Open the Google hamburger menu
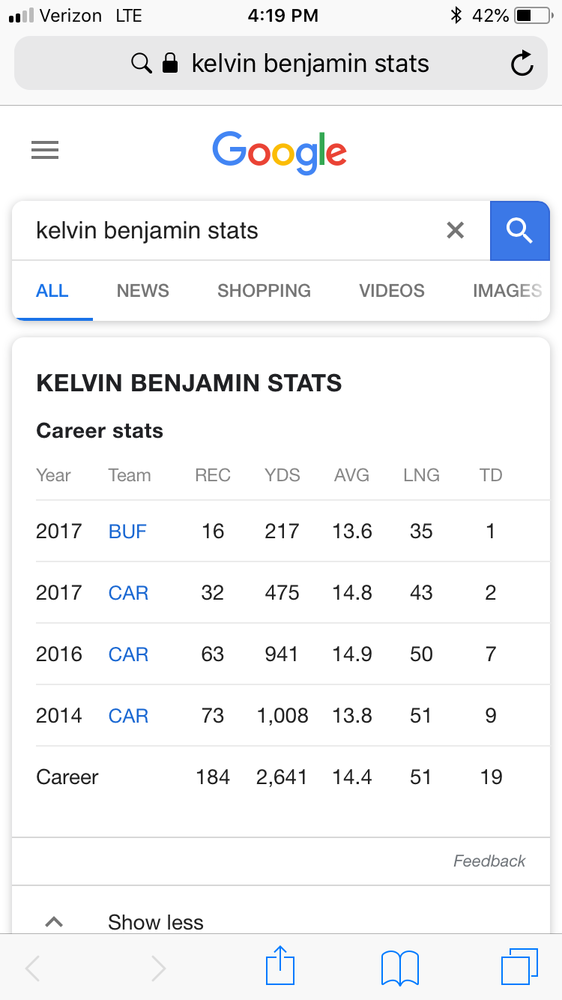The width and height of the screenshot is (562, 1000). click(45, 151)
